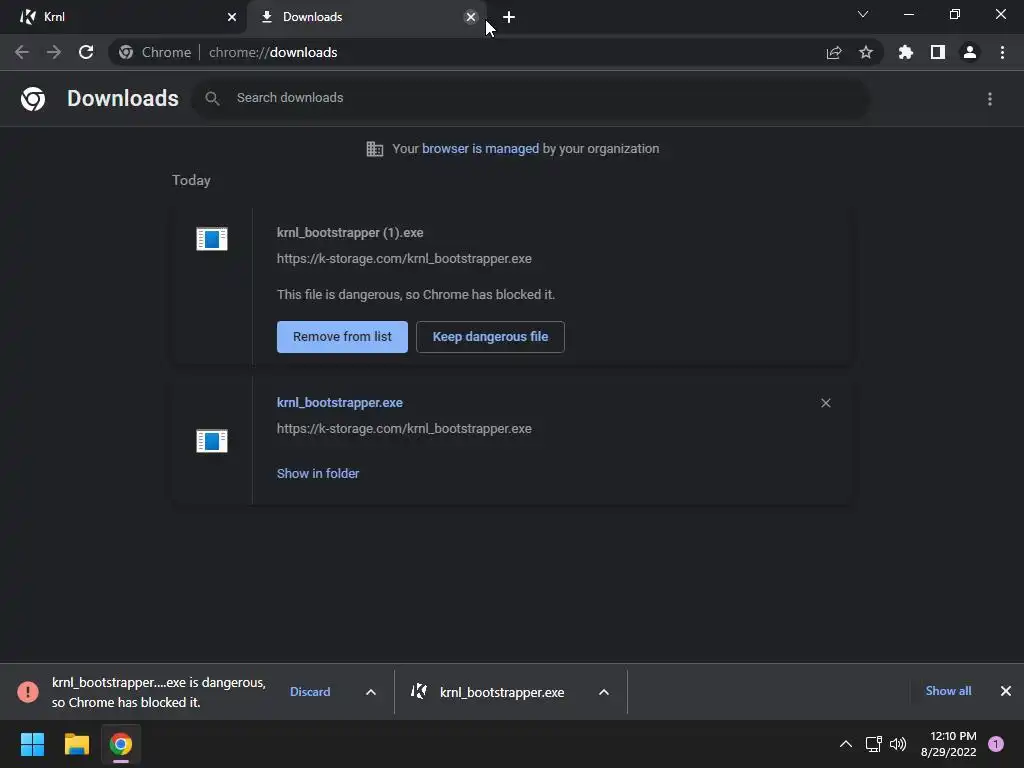Image resolution: width=1024 pixels, height=768 pixels.
Task: Click Show all downloads link
Action: pyautogui.click(x=948, y=691)
